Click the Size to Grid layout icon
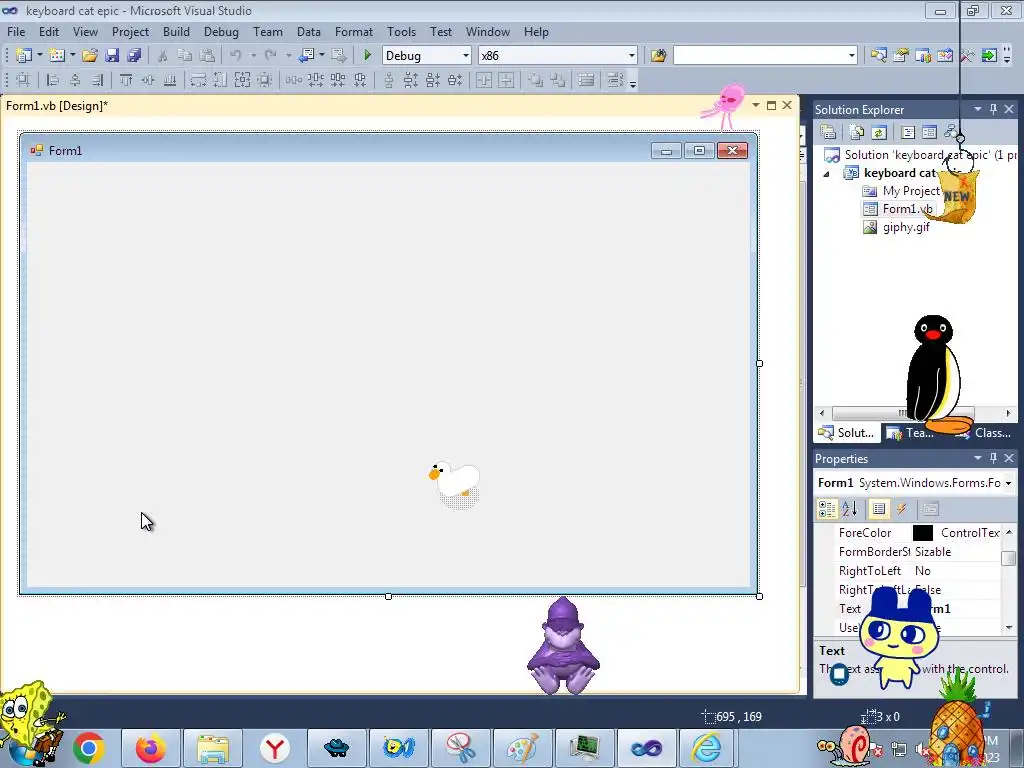The width and height of the screenshot is (1024, 768). pos(264,80)
